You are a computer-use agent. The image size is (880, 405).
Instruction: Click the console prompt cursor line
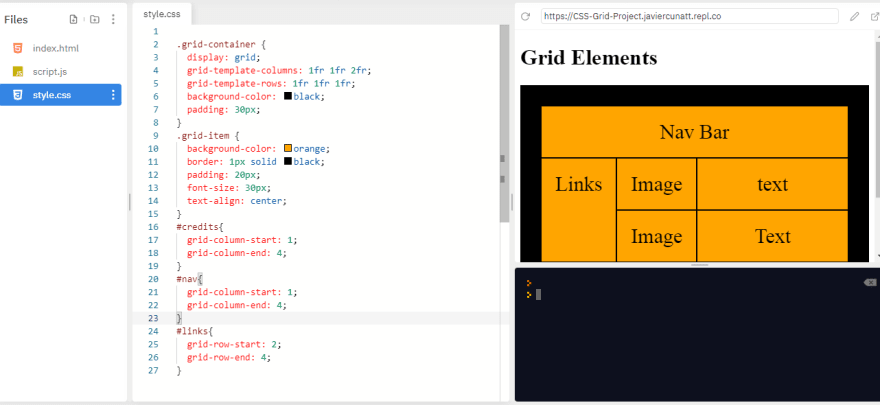coord(538,294)
